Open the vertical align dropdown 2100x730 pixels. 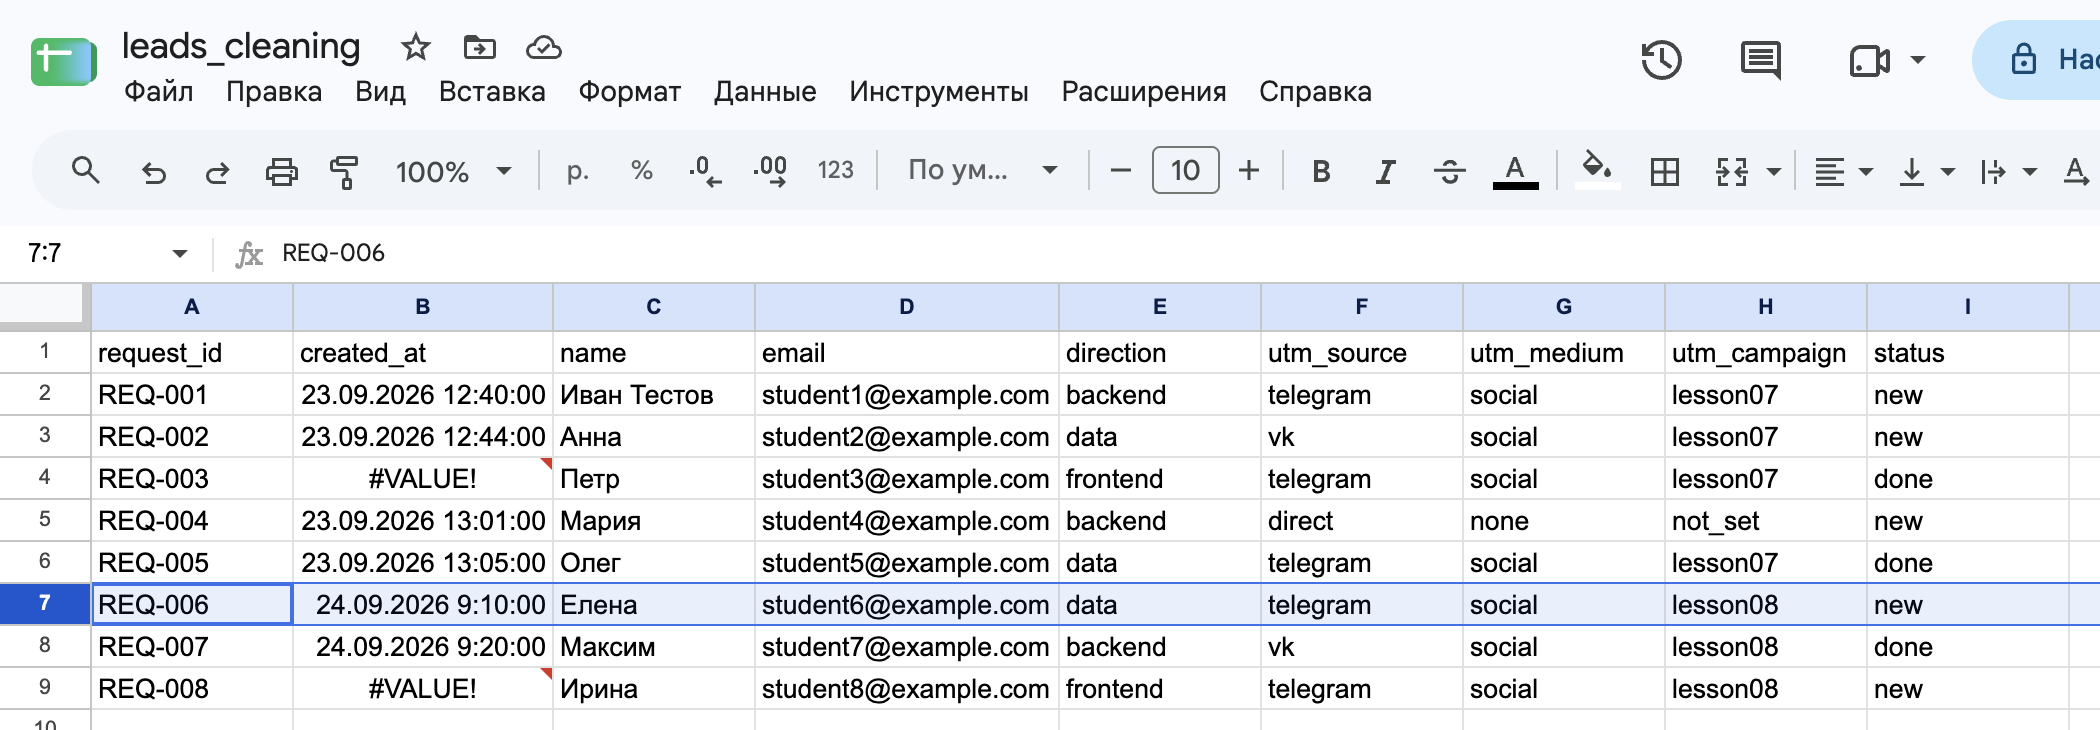pyautogui.click(x=1926, y=172)
